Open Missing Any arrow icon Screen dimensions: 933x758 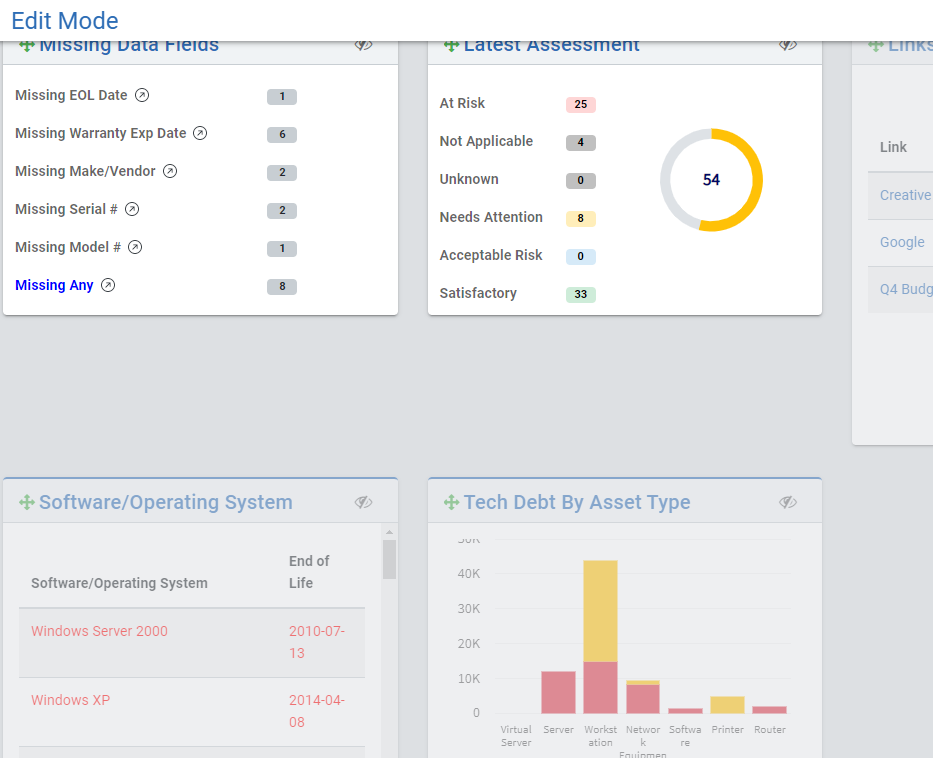pos(108,286)
